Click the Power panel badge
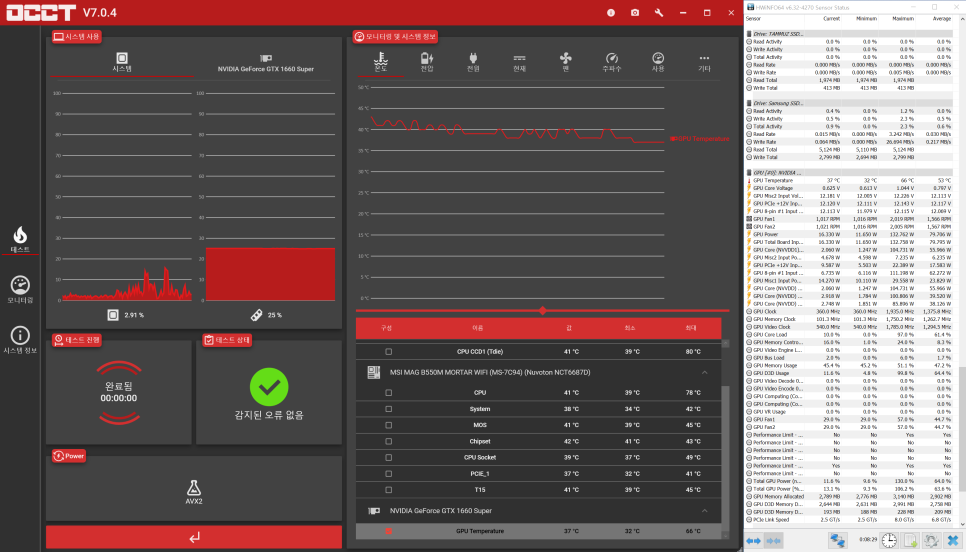This screenshot has width=966, height=552. click(x=69, y=456)
